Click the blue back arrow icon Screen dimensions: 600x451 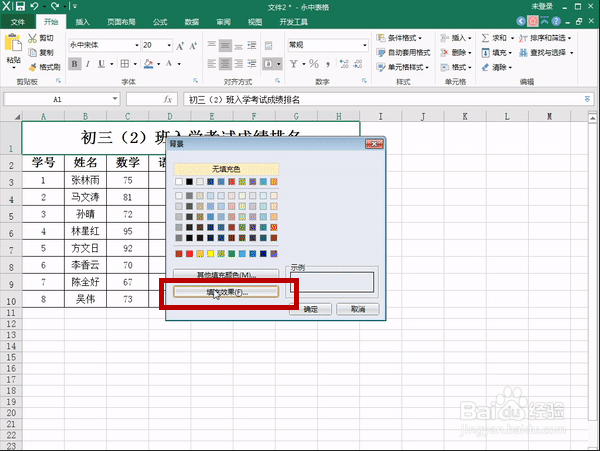[521, 21]
